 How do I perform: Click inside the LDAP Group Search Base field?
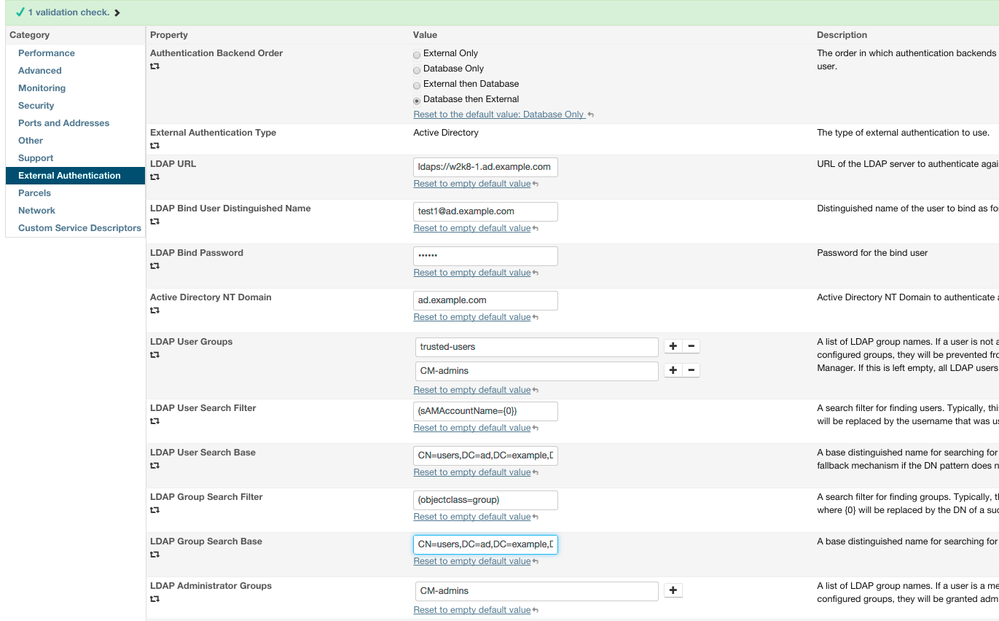pyautogui.click(x=485, y=544)
